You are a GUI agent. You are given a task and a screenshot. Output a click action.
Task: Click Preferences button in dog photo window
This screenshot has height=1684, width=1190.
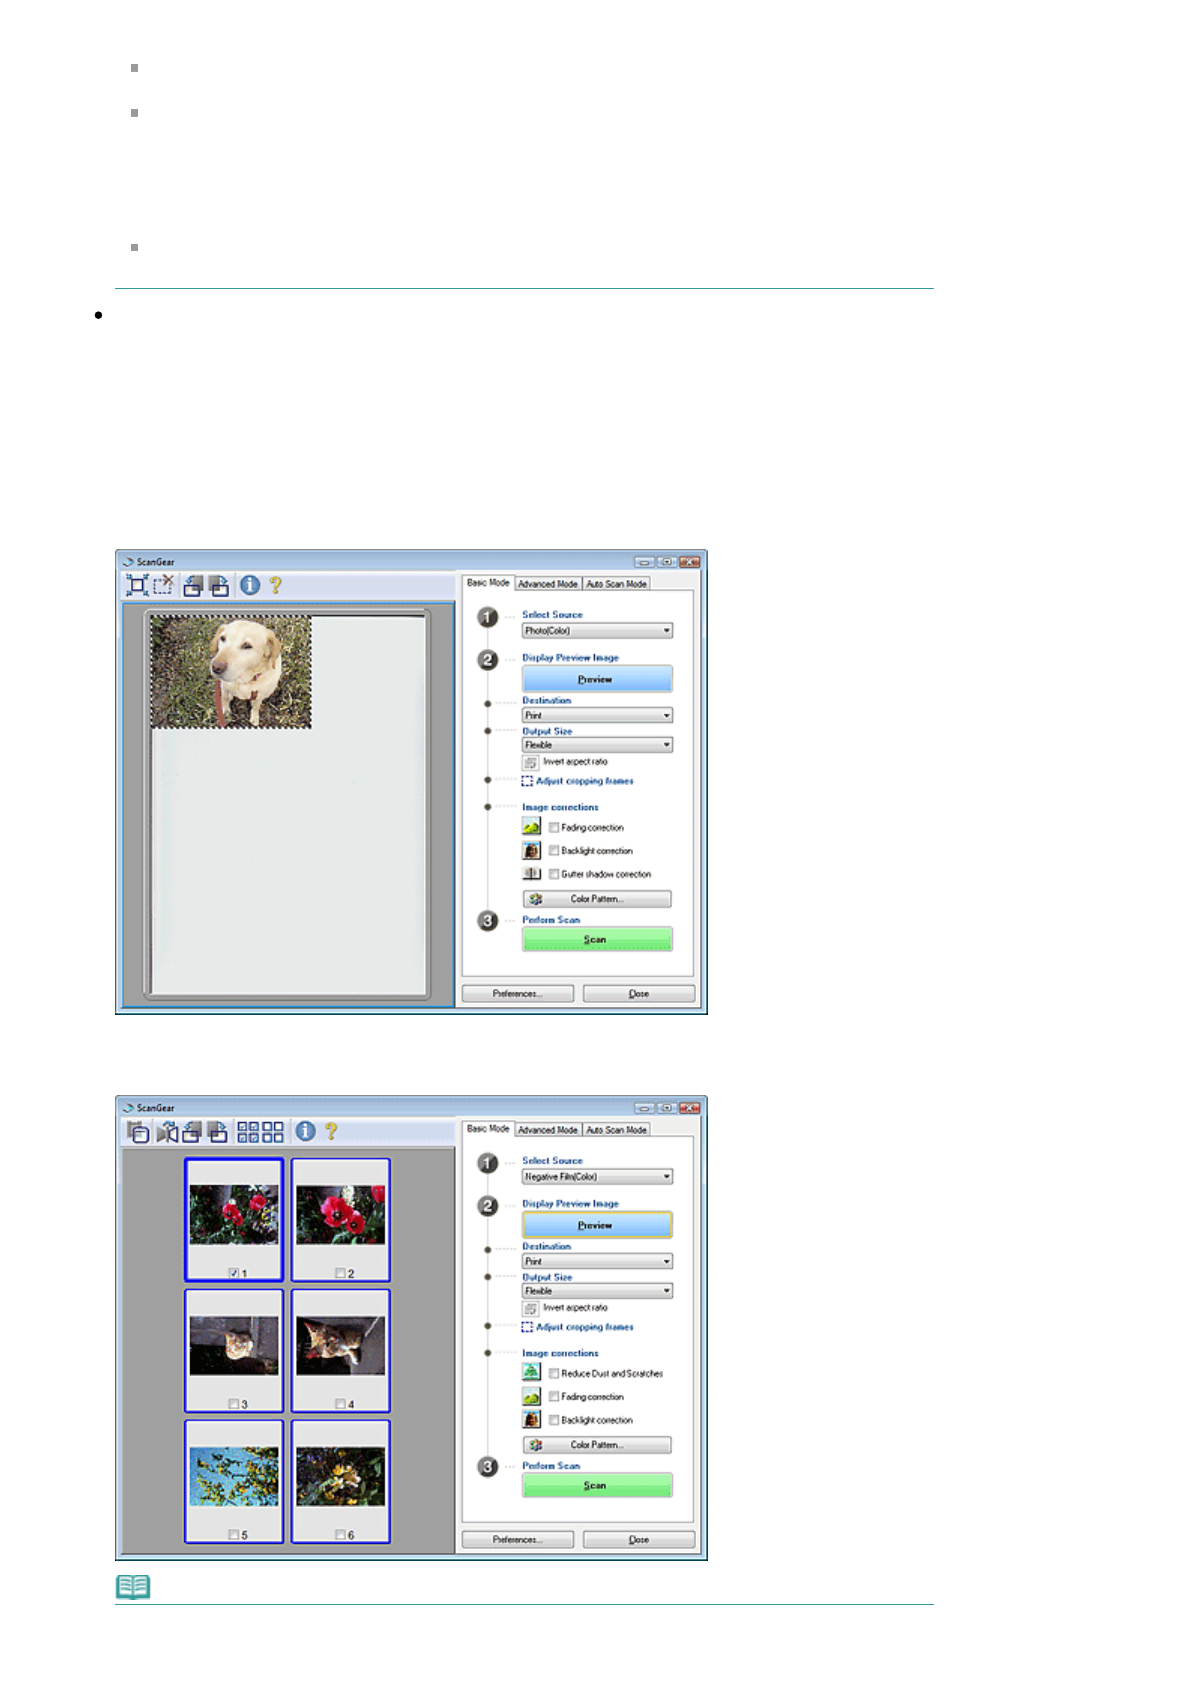coord(517,994)
